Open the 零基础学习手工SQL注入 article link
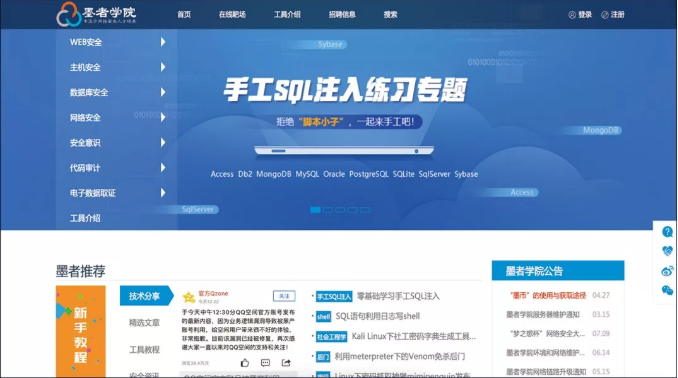 coord(398,296)
